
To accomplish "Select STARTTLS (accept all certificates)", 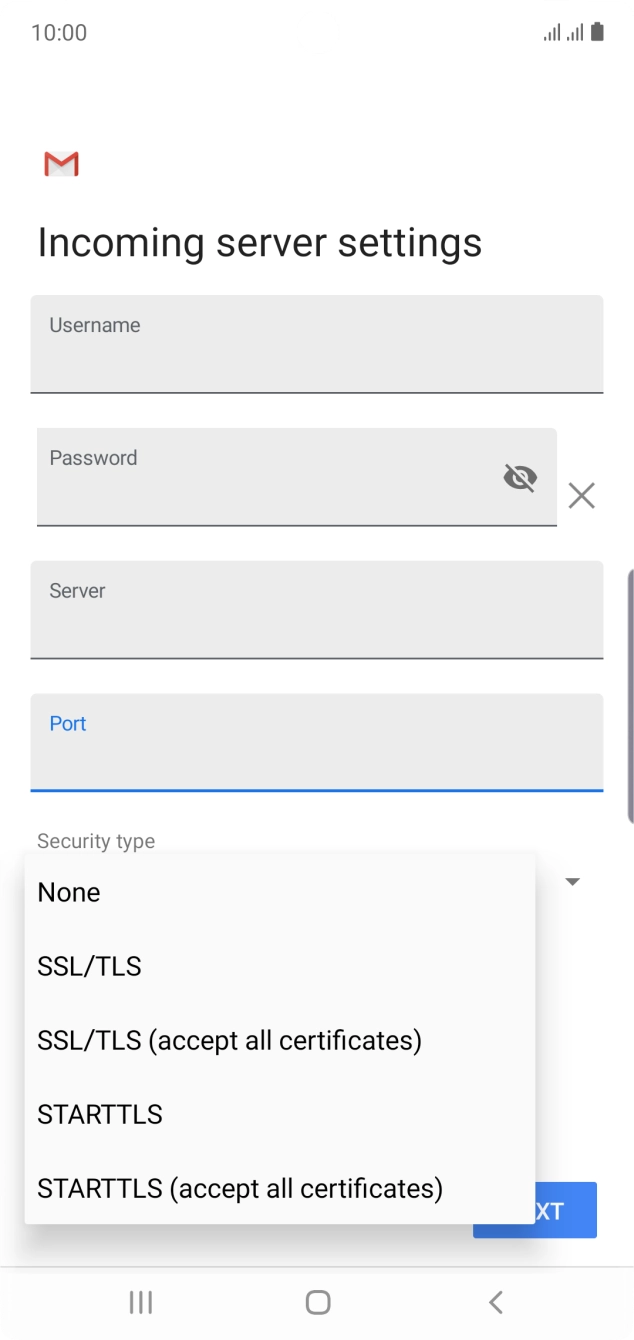I will click(x=239, y=1188).
